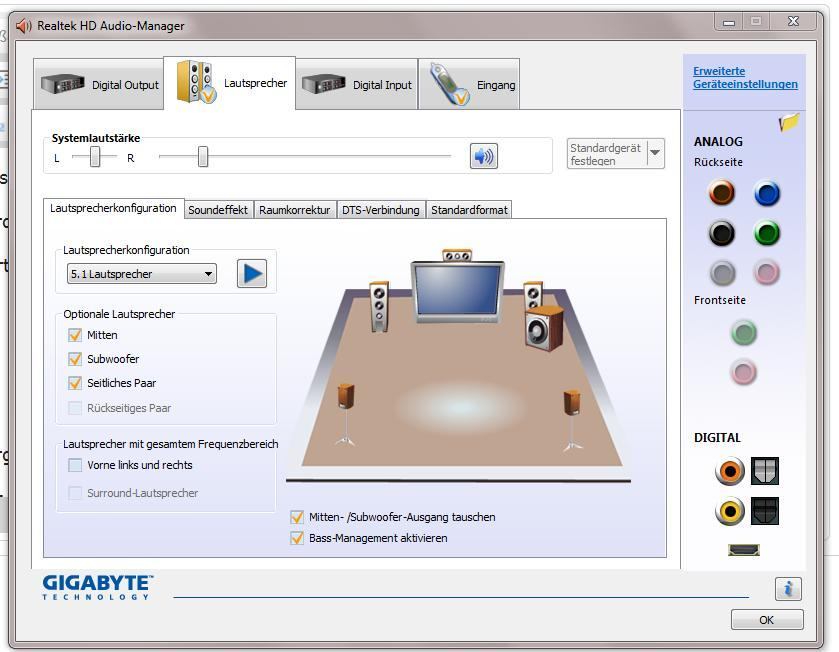Open Erweiterte Geräteeinstellungen link
The width and height of the screenshot is (839, 652).
pos(745,78)
